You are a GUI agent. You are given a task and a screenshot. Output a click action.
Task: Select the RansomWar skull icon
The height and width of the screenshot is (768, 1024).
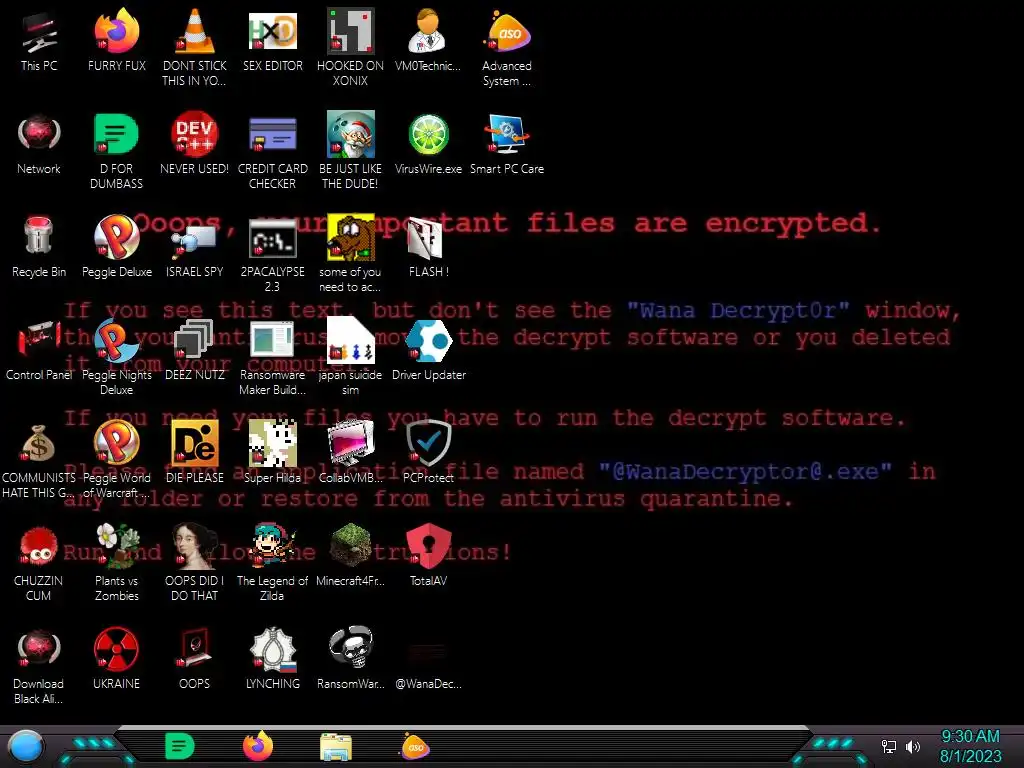click(x=351, y=660)
